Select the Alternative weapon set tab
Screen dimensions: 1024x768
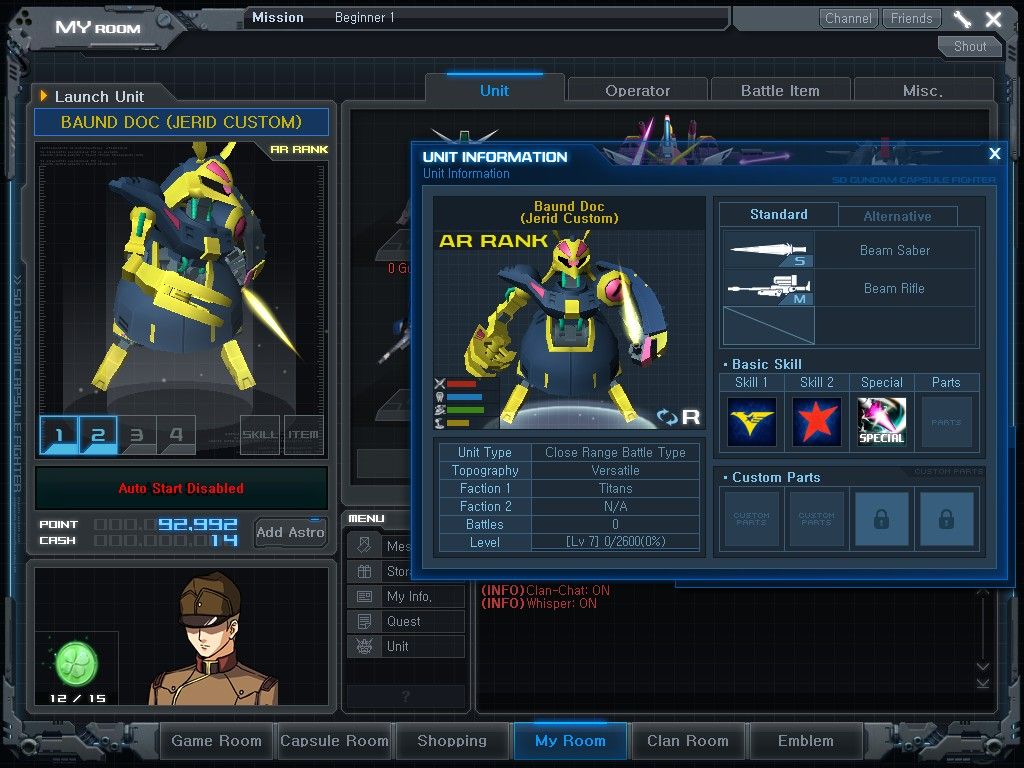click(898, 216)
